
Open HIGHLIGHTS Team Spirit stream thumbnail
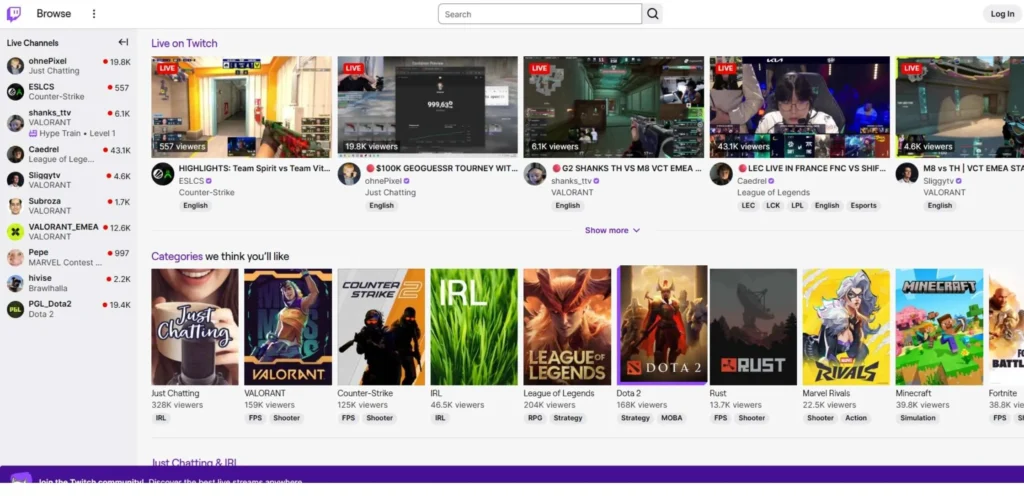click(x=242, y=107)
